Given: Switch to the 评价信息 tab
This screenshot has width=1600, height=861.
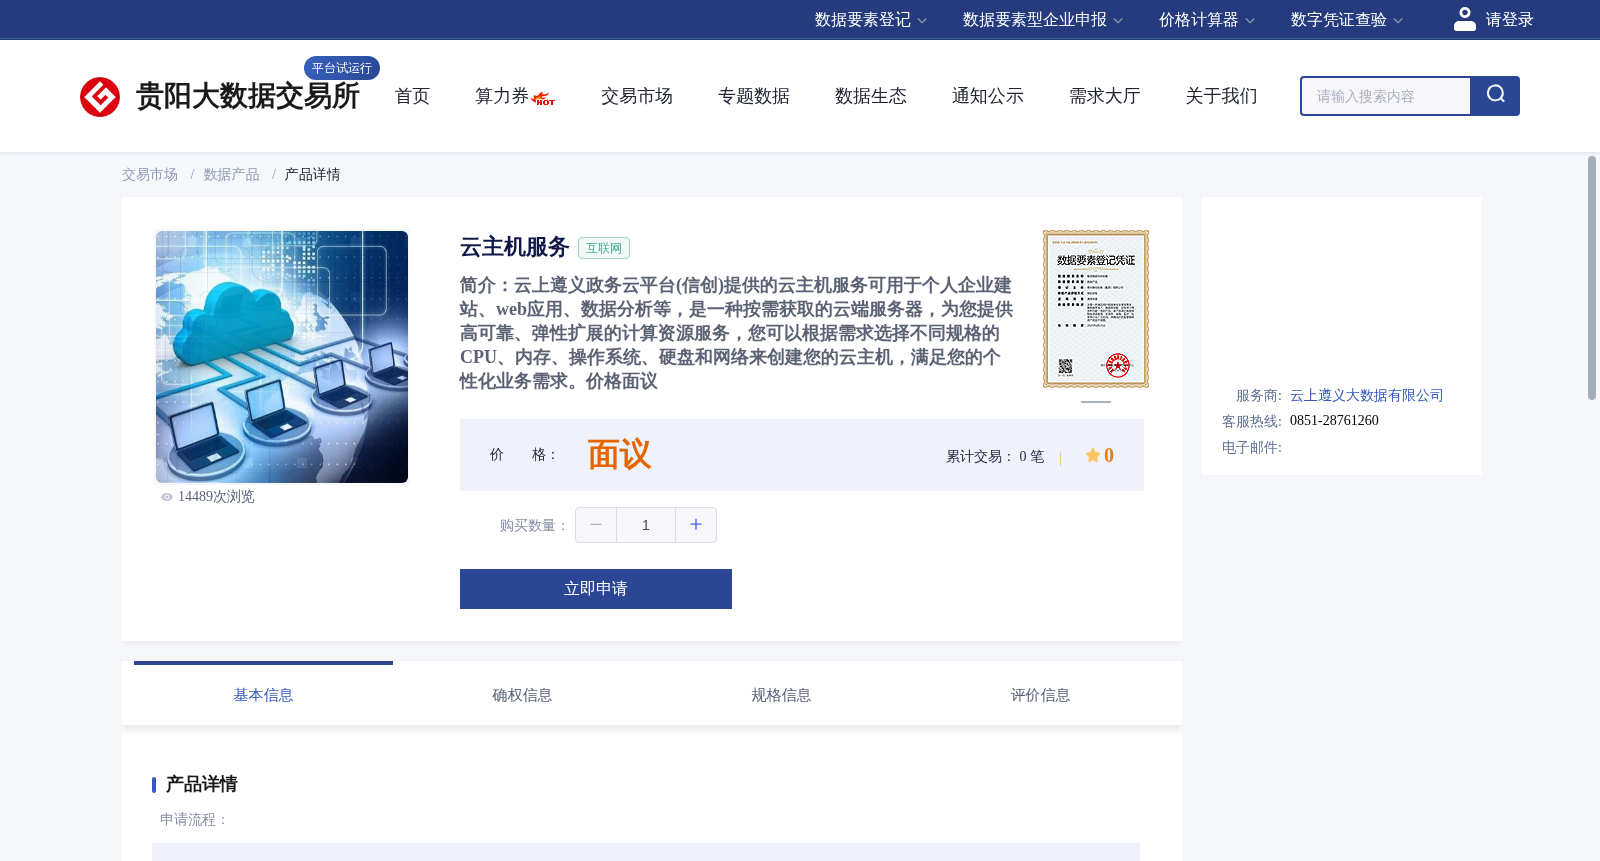Looking at the screenshot, I should (1040, 695).
